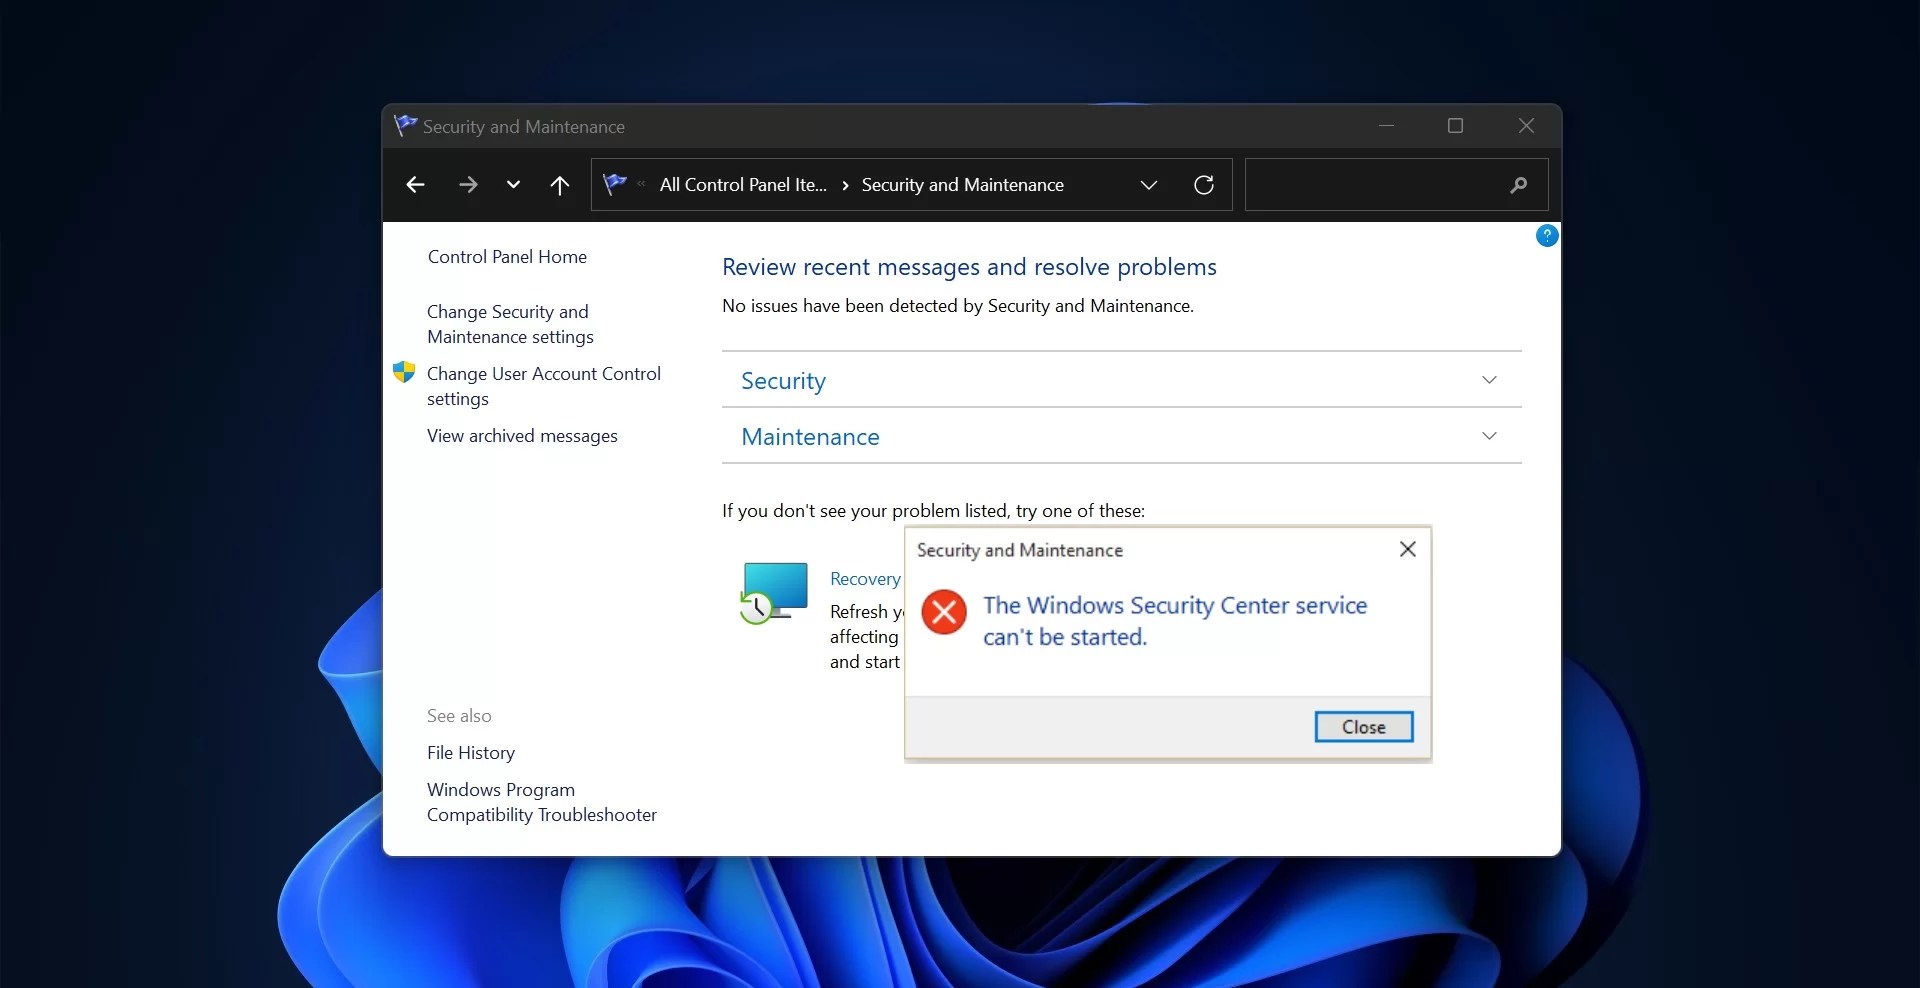
Task: Click the breadcrumb separator arrow
Action: point(846,185)
